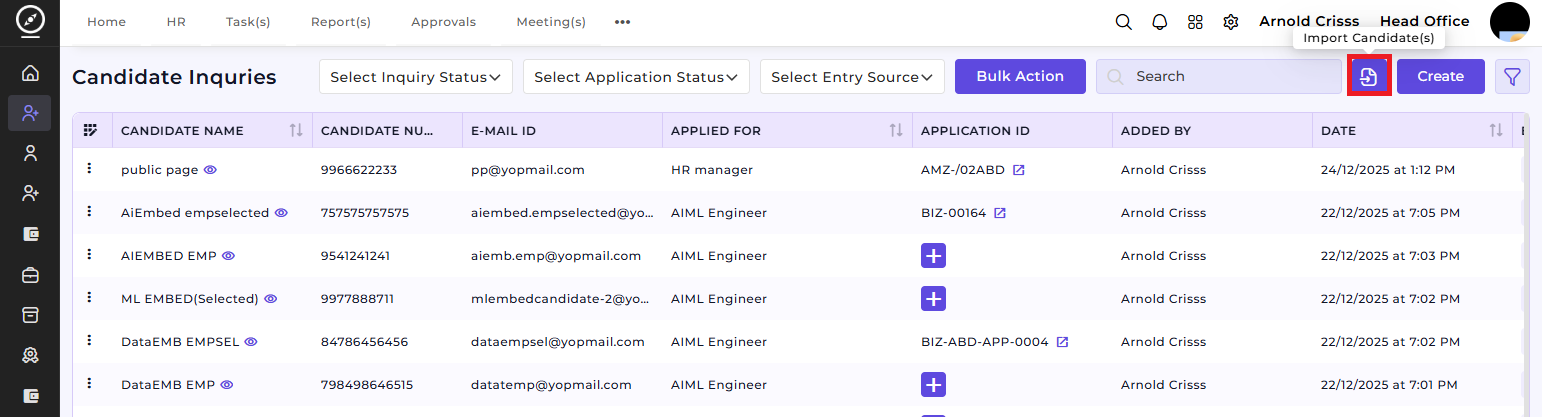The image size is (1542, 417).
Task: Sort by Date column
Action: pos(1496,130)
